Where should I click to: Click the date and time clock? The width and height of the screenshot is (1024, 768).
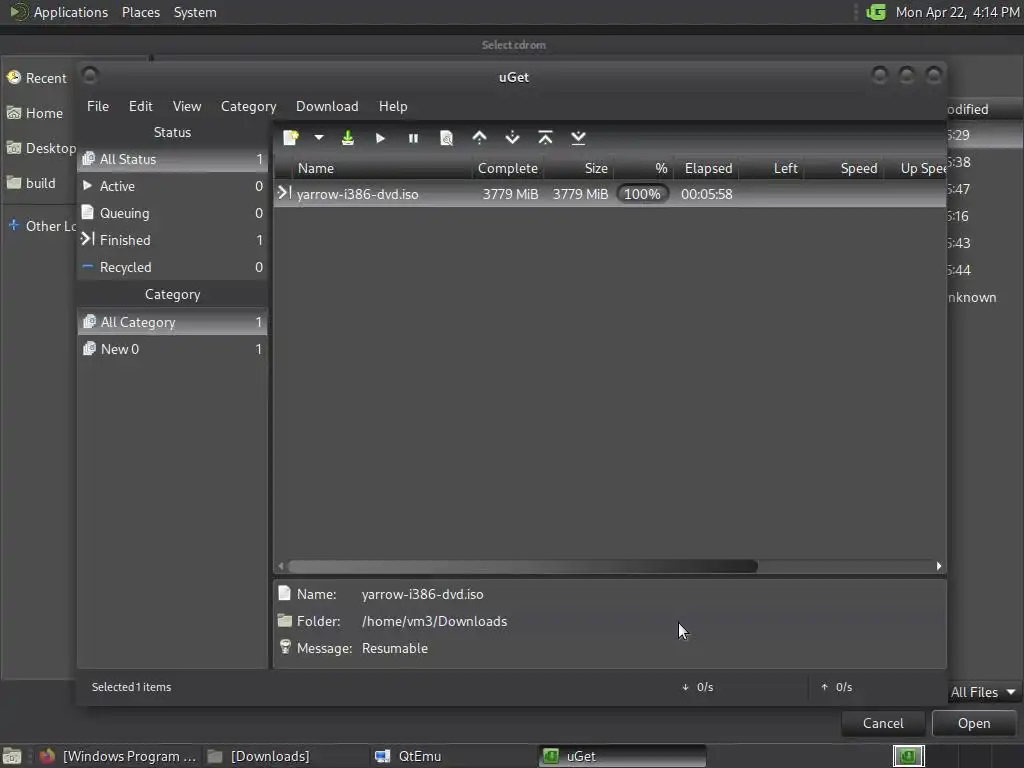pos(957,12)
